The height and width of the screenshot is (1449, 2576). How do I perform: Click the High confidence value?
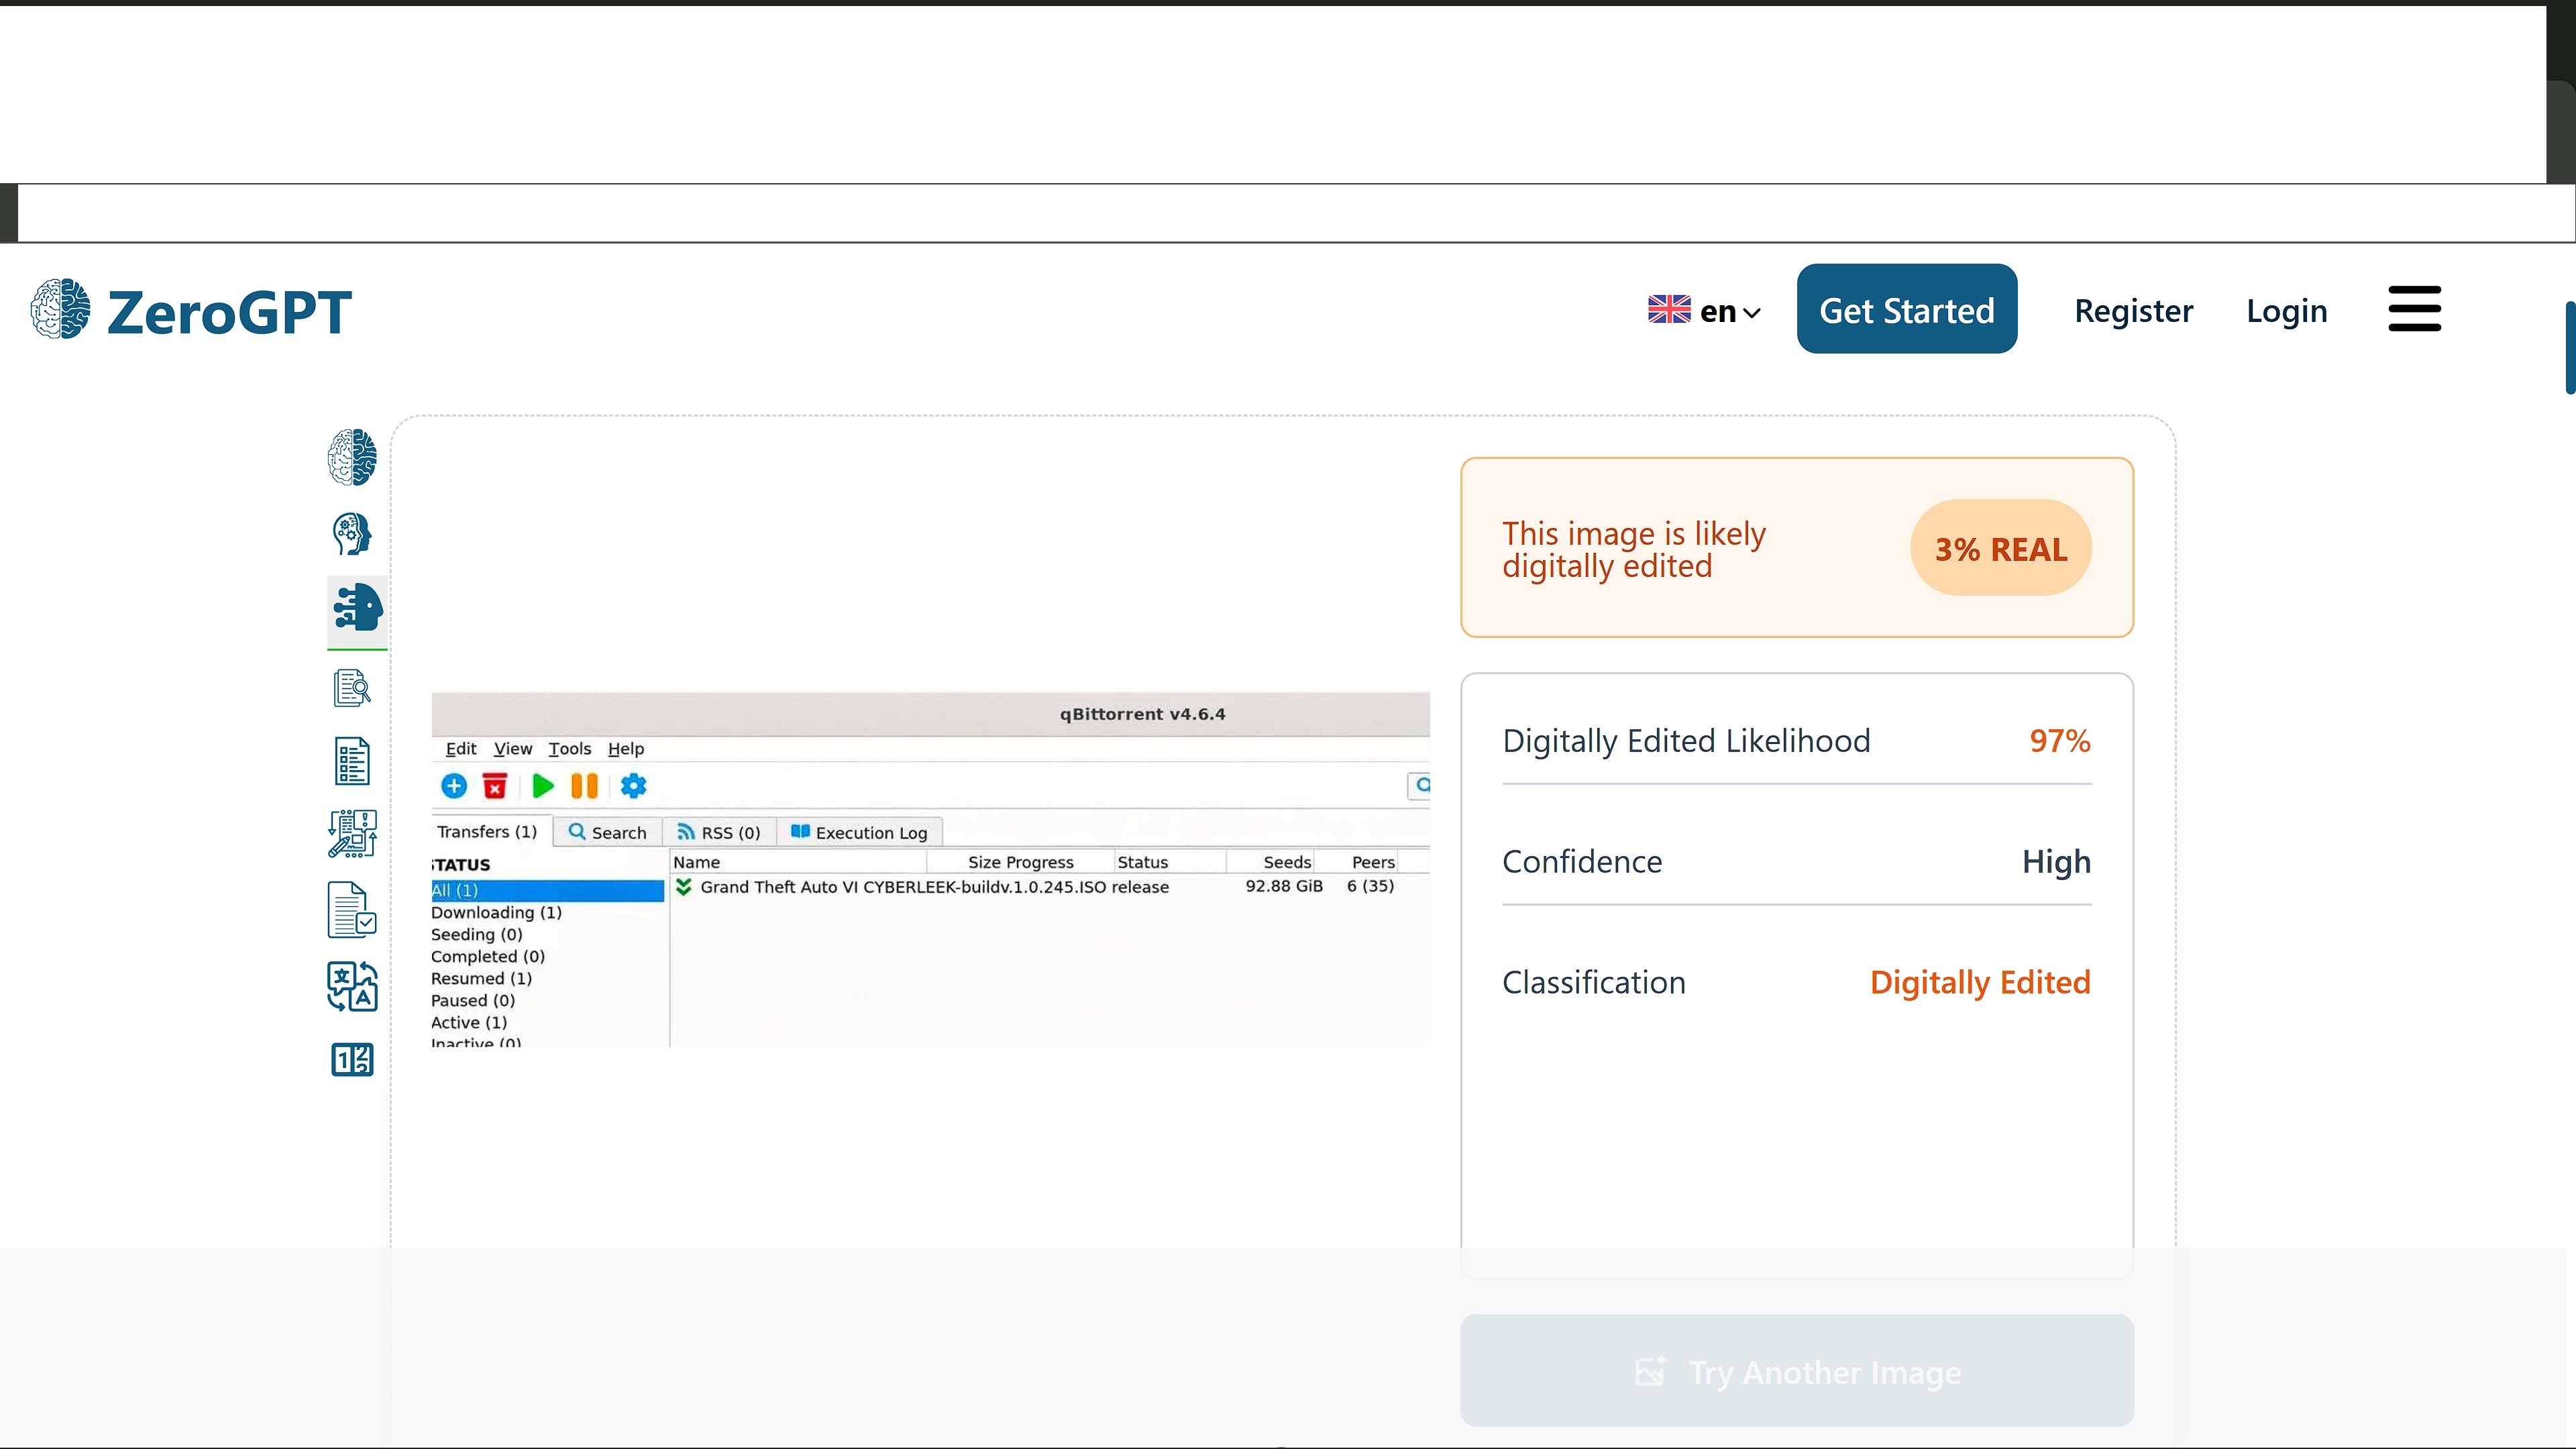click(2056, 862)
